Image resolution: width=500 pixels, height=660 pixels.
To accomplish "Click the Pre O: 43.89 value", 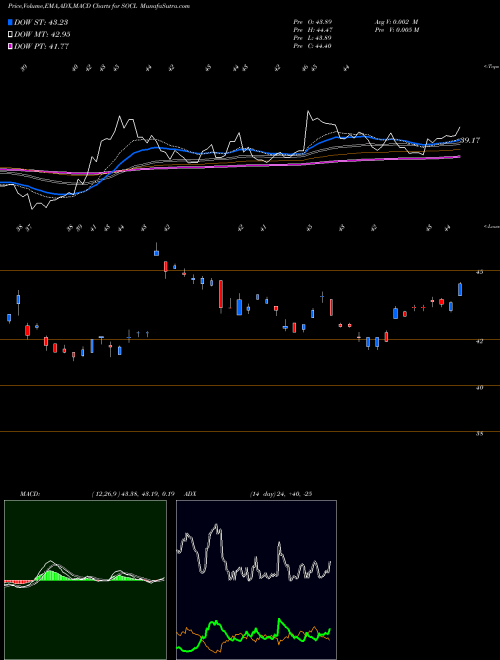I will tap(313, 21).
